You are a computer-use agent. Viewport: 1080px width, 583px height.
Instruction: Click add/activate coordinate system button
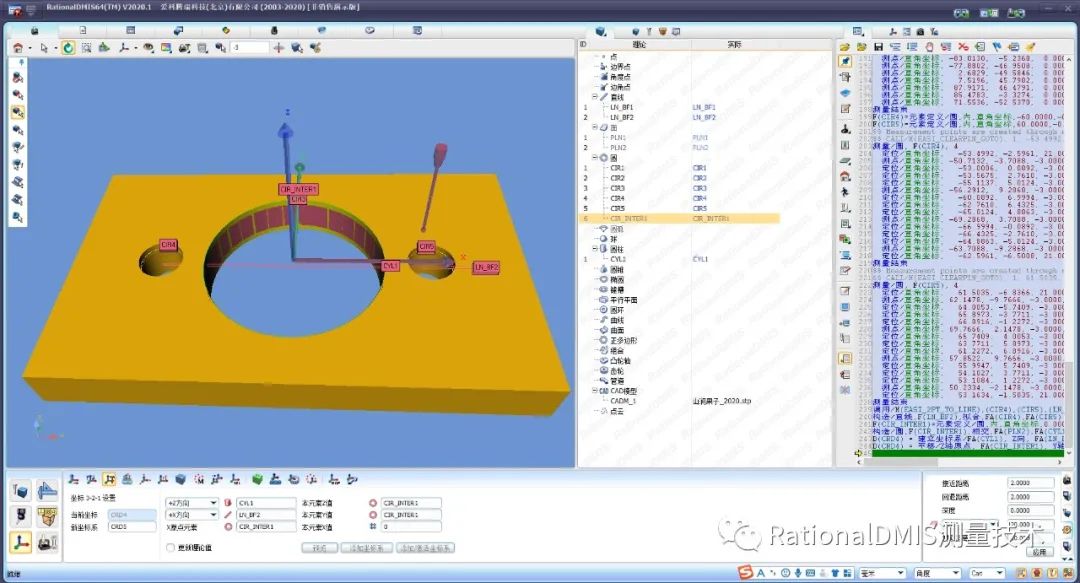click(426, 548)
